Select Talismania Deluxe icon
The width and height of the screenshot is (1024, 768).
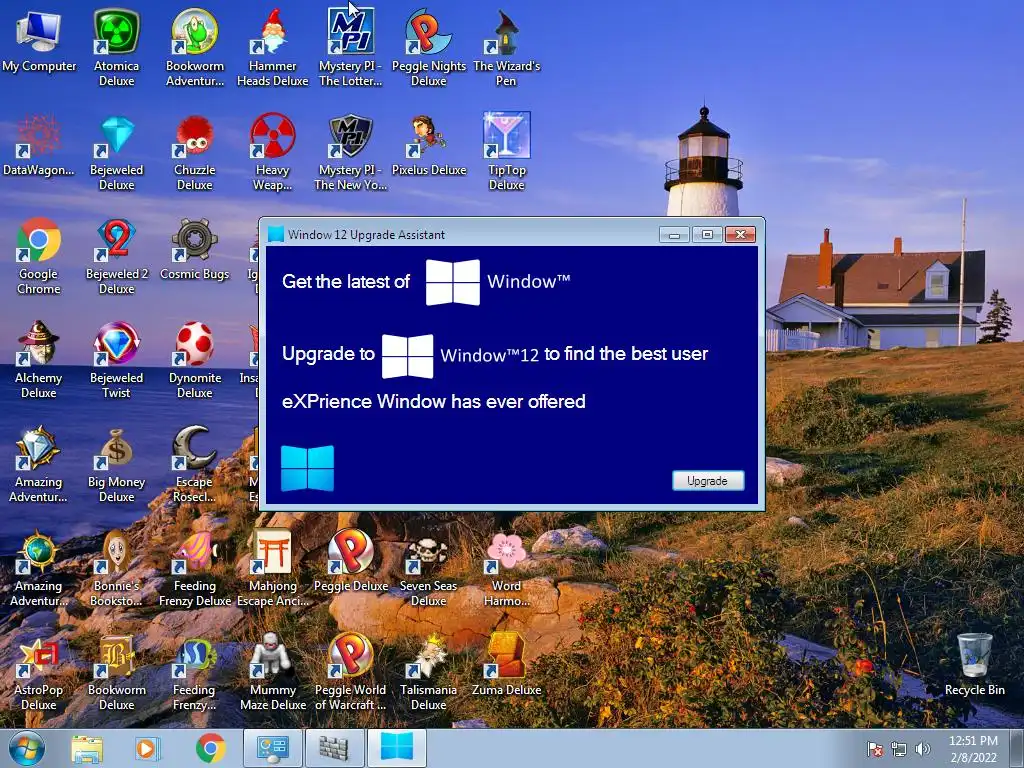point(428,672)
